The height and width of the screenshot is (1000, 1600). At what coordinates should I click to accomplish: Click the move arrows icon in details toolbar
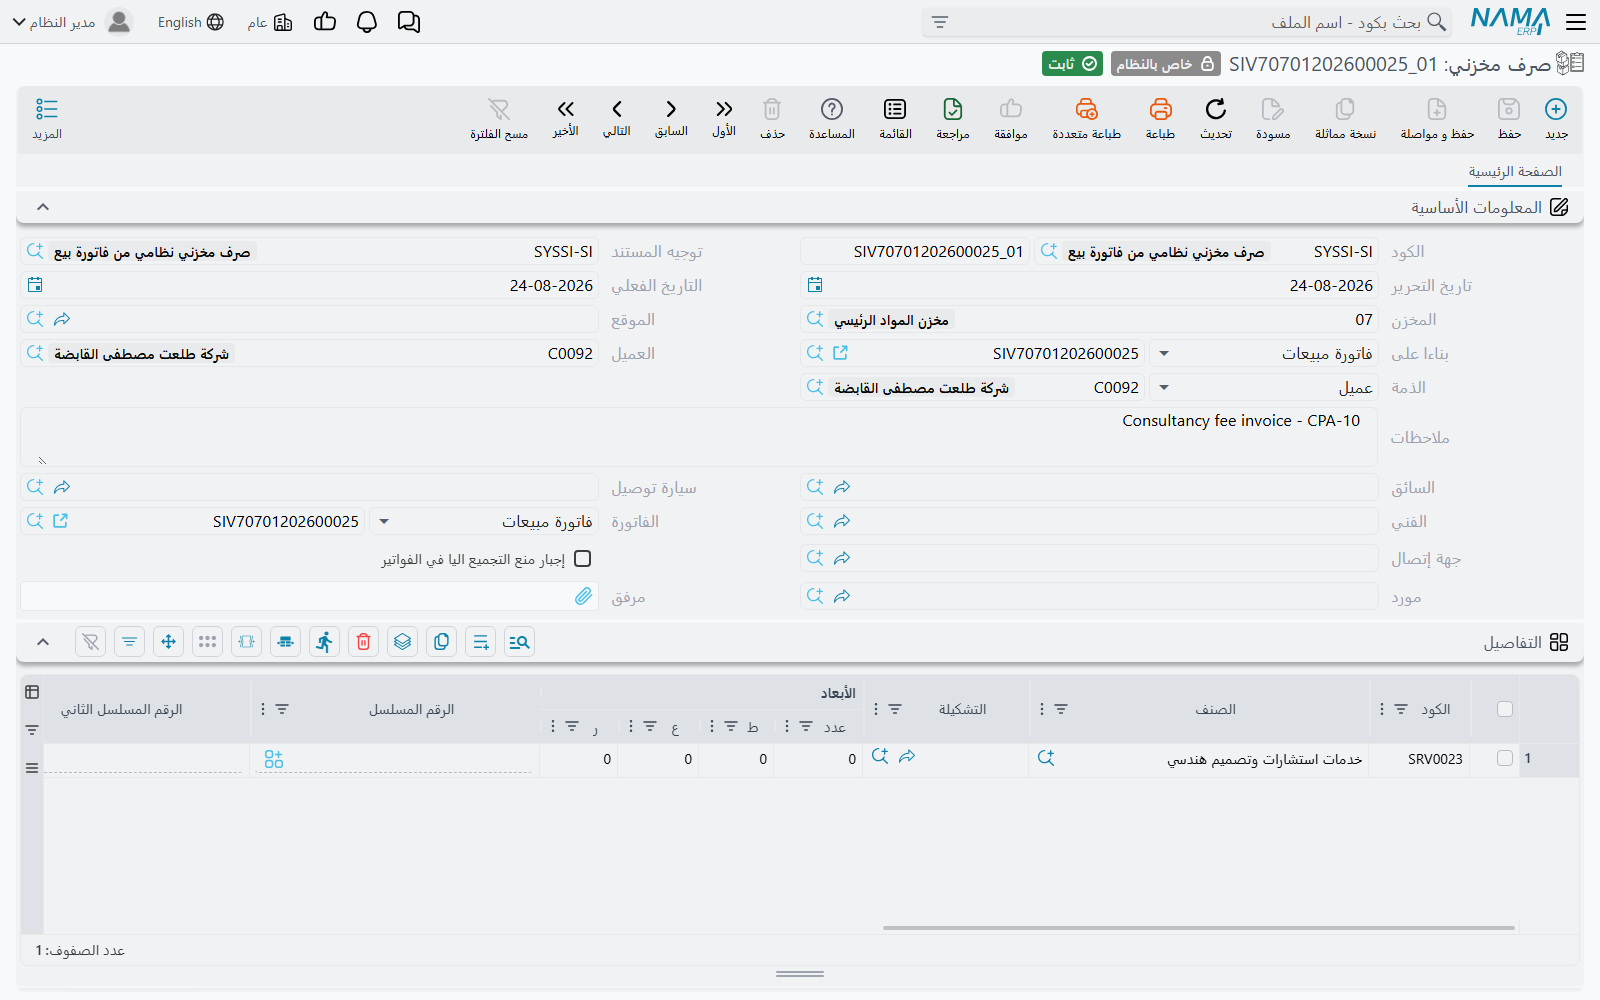pyautogui.click(x=169, y=642)
